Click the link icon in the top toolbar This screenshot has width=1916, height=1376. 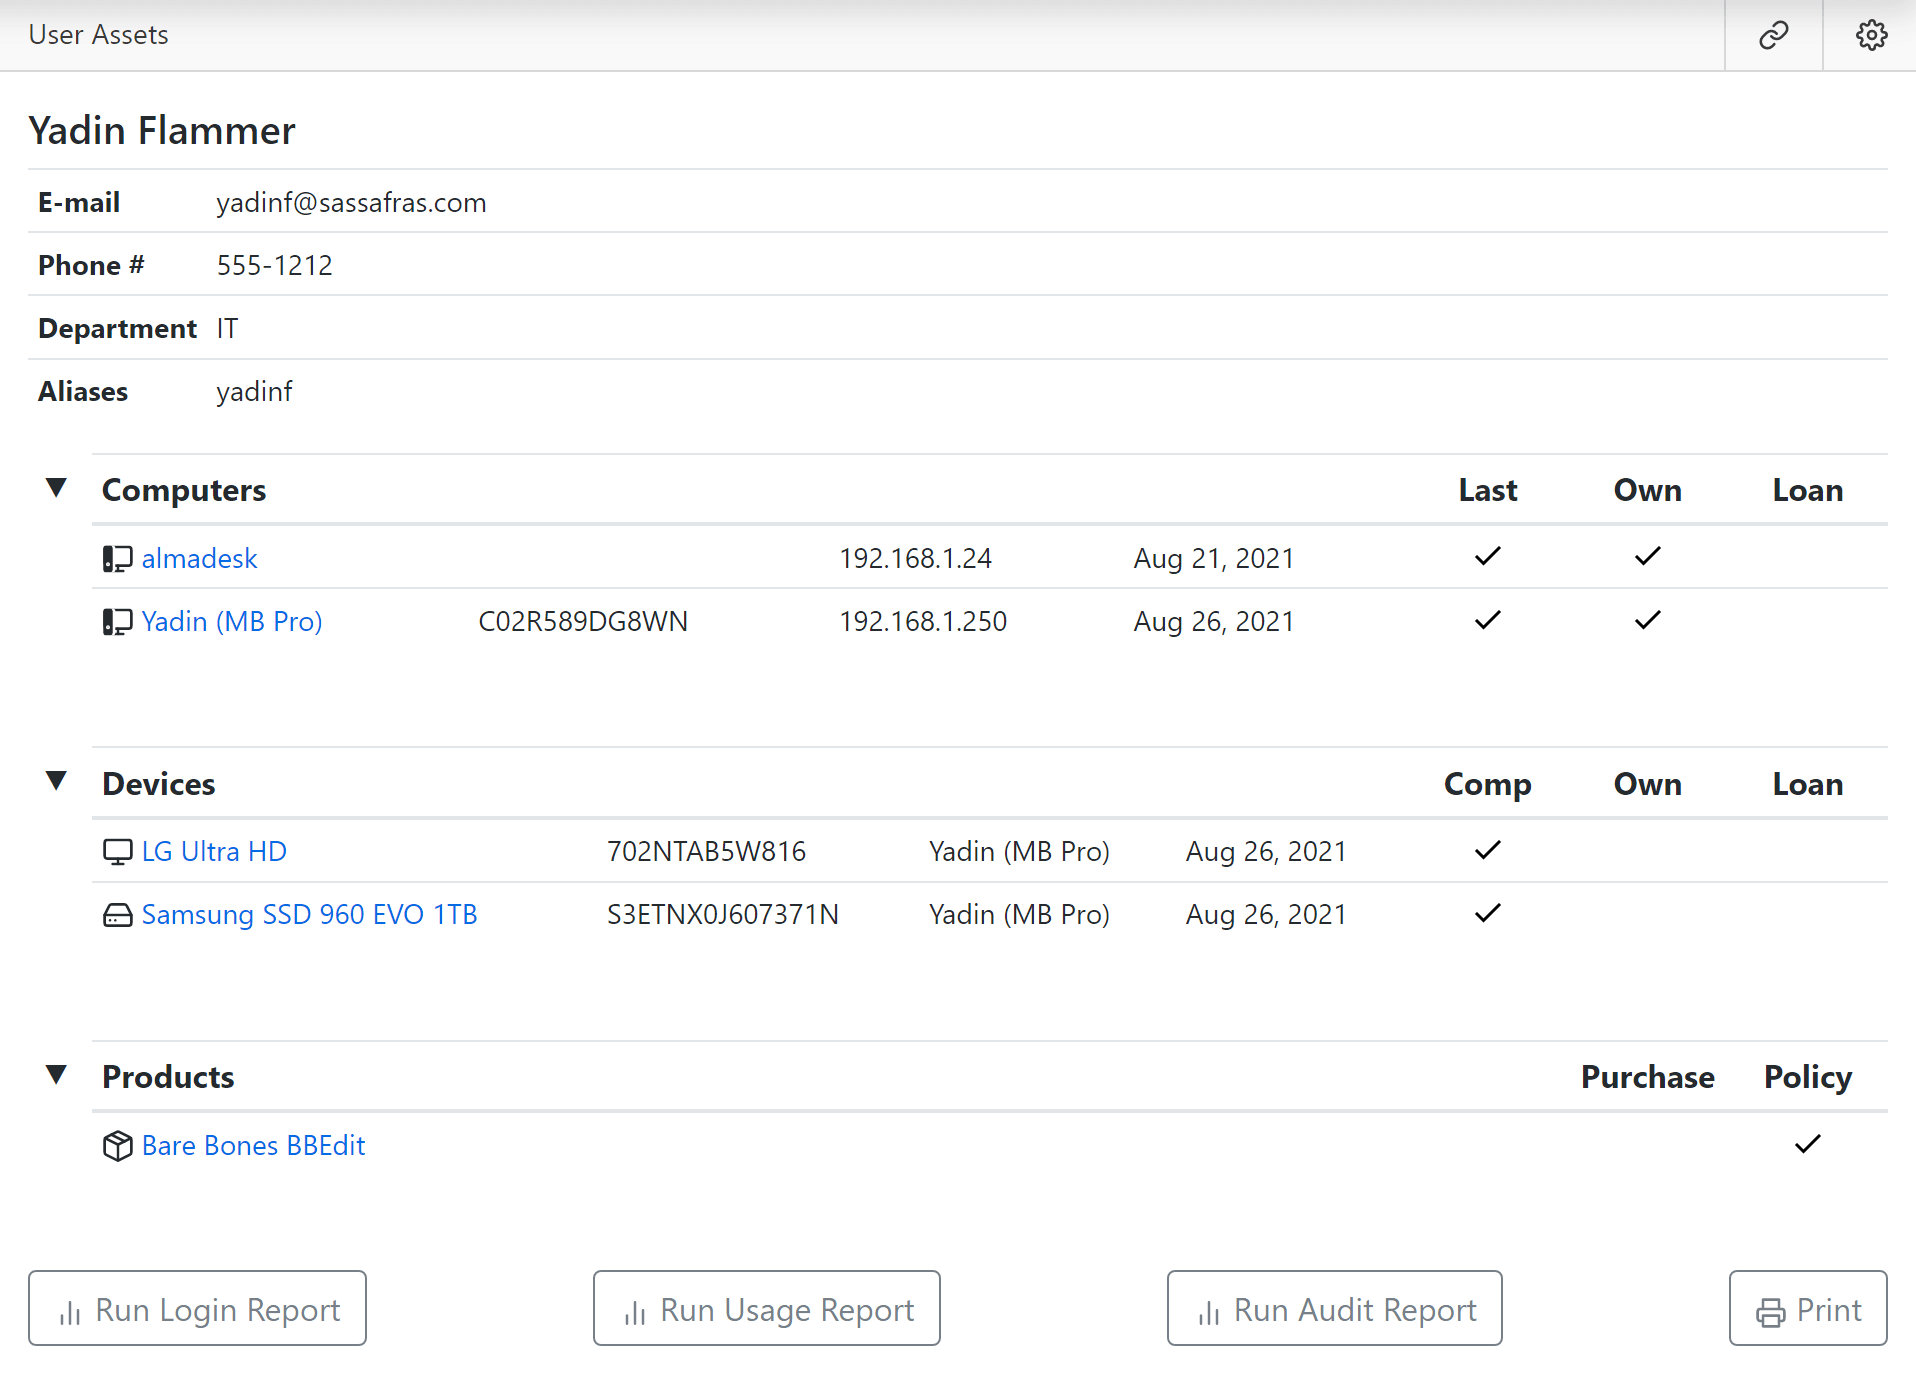click(1773, 34)
